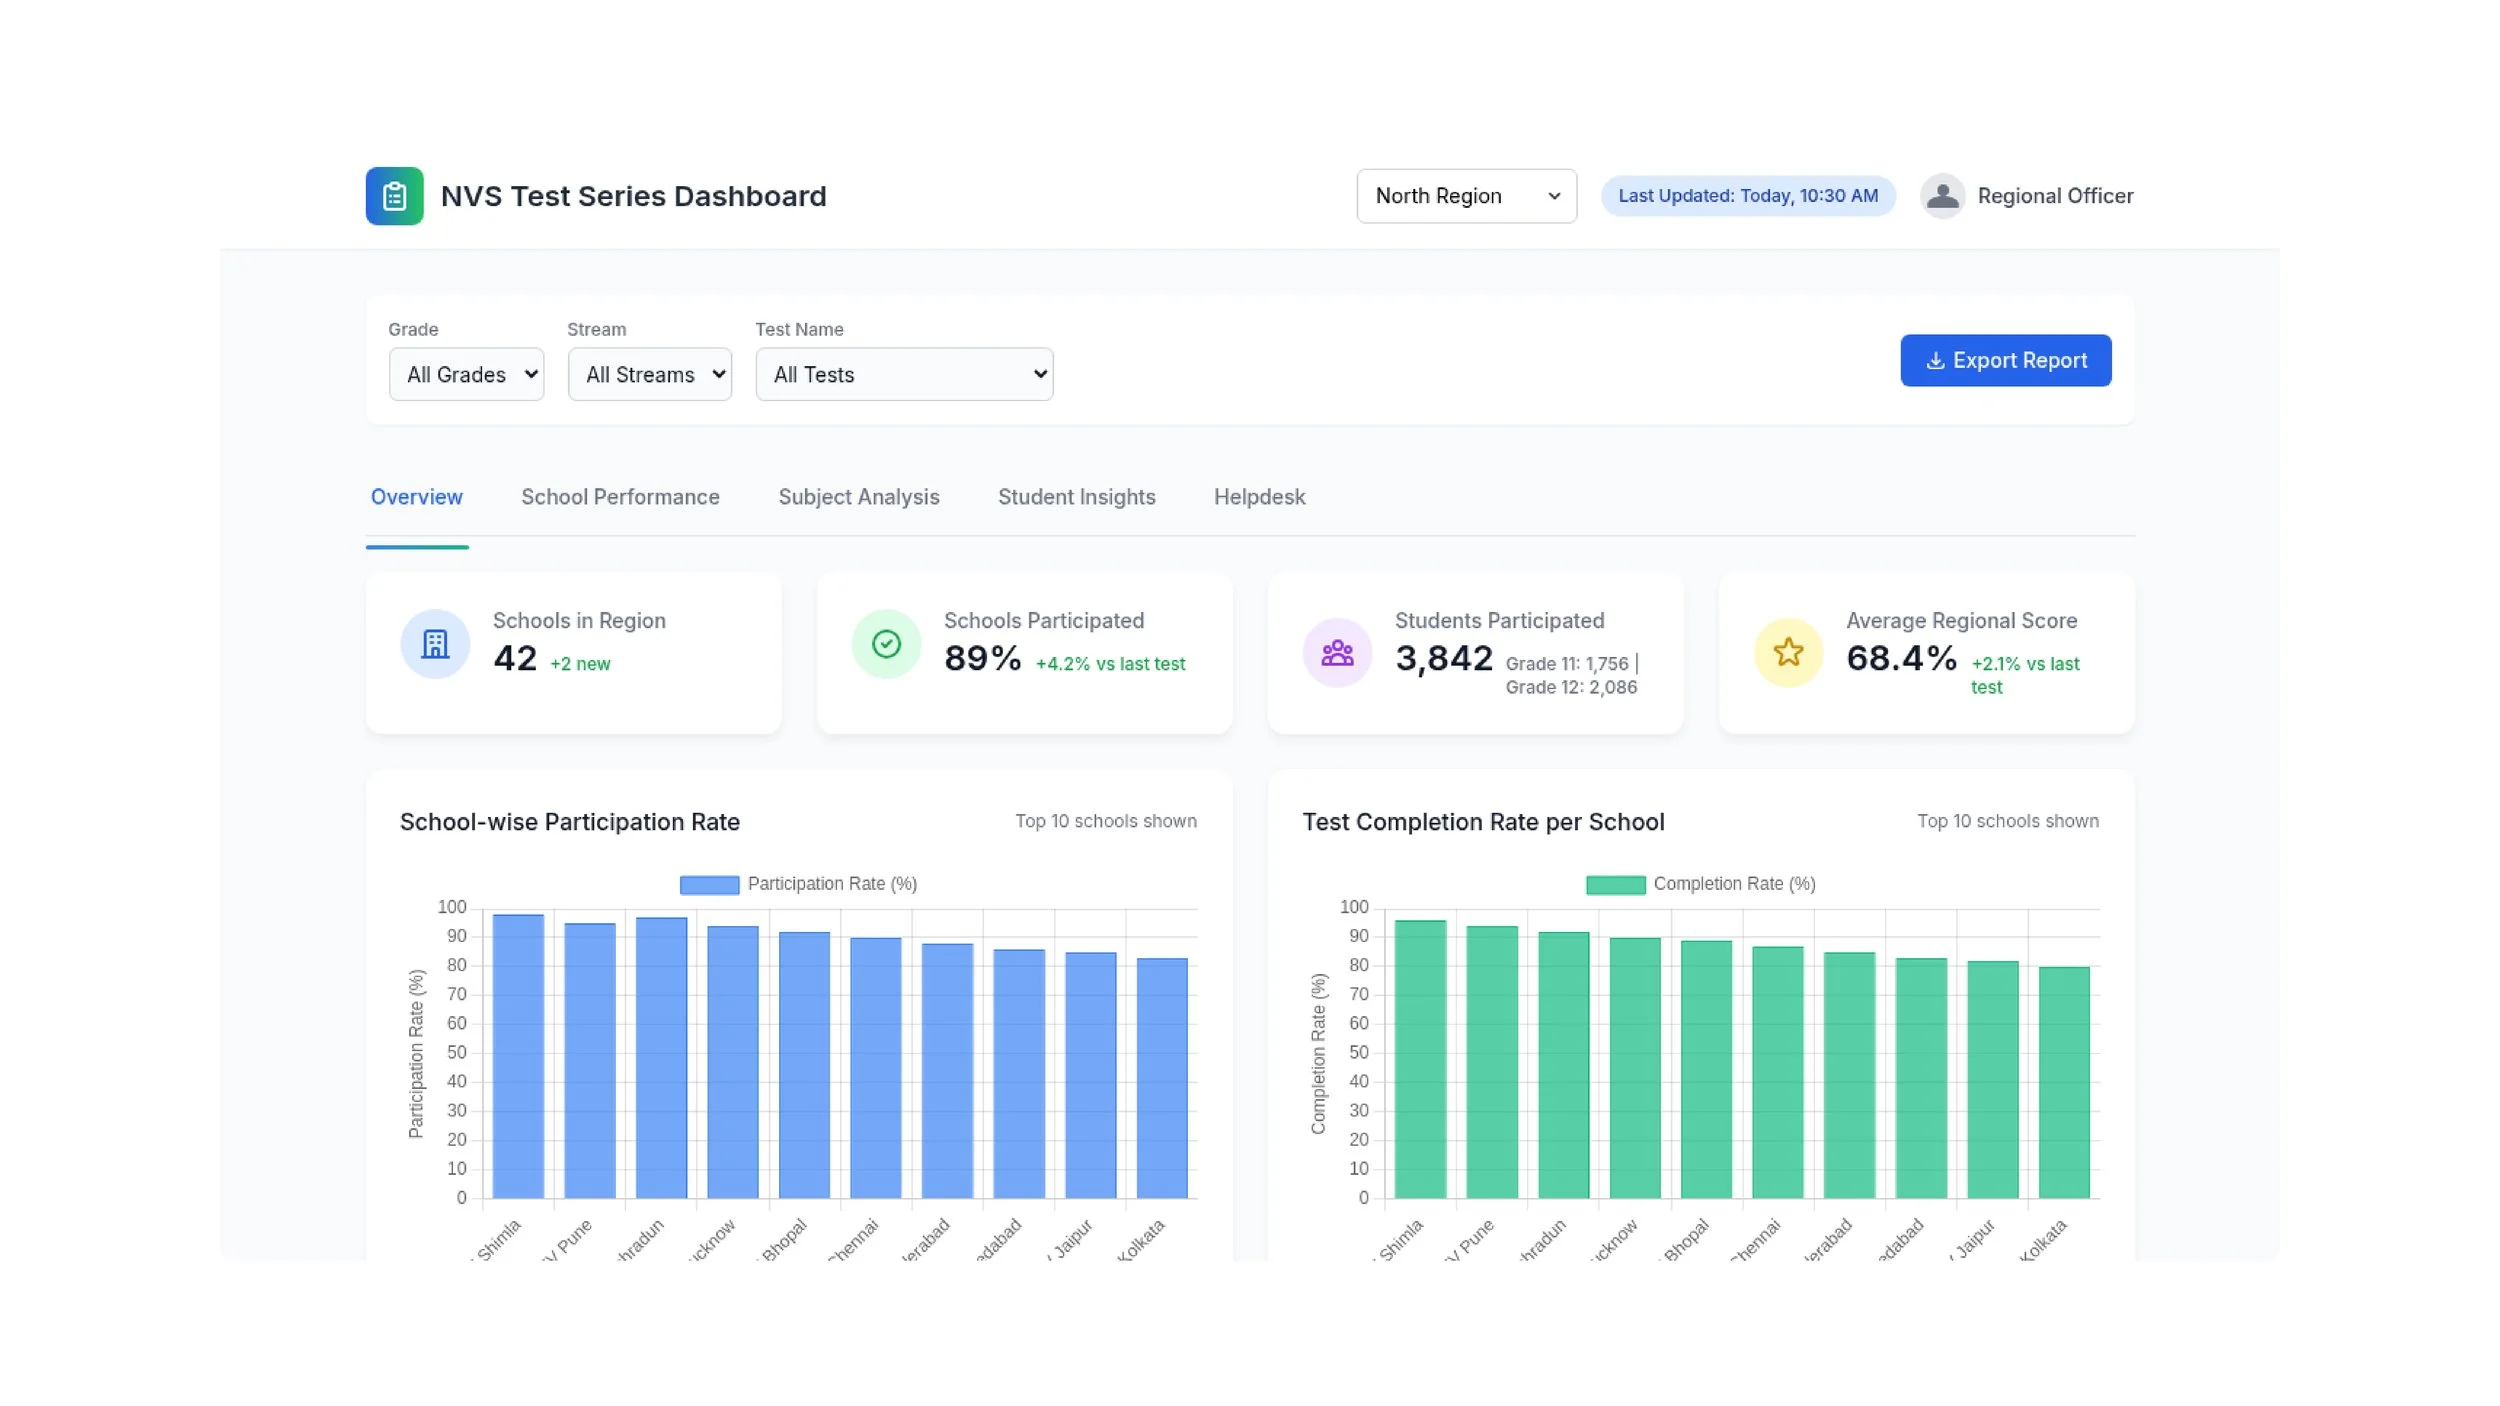The height and width of the screenshot is (1406, 2500).
Task: Click the Regional Officer avatar icon
Action: 1942,196
